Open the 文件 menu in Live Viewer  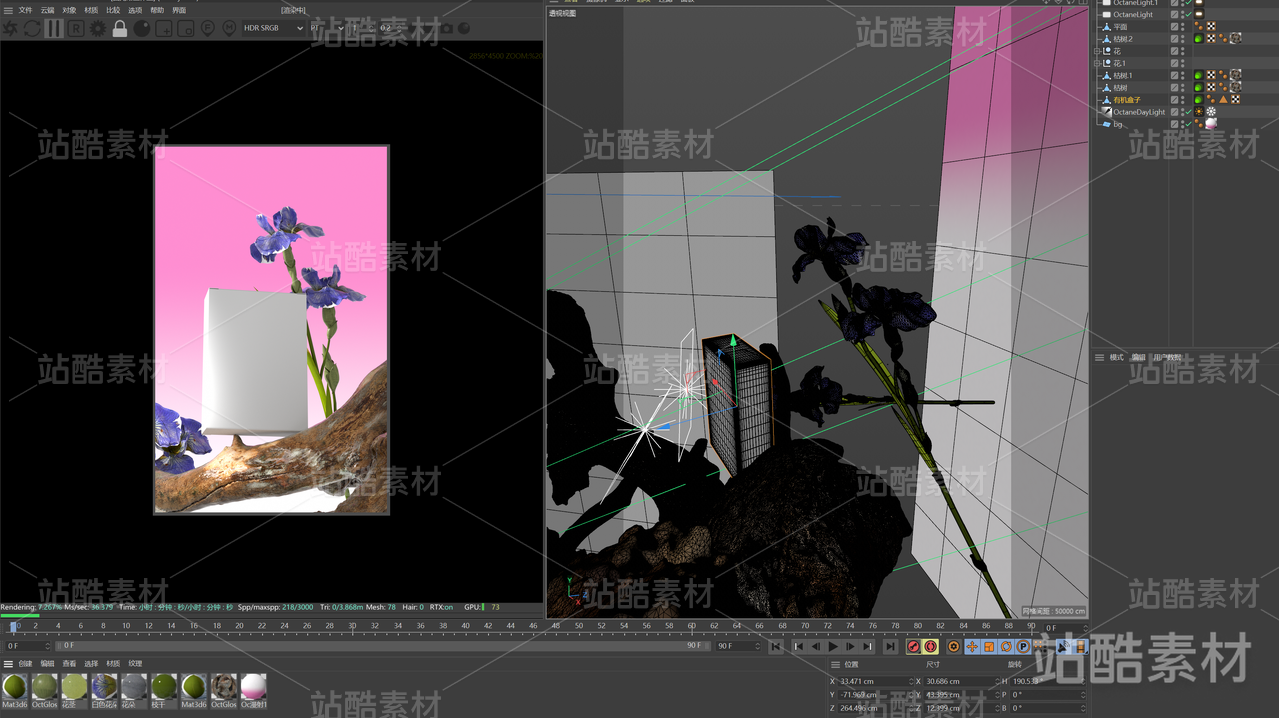(x=25, y=10)
